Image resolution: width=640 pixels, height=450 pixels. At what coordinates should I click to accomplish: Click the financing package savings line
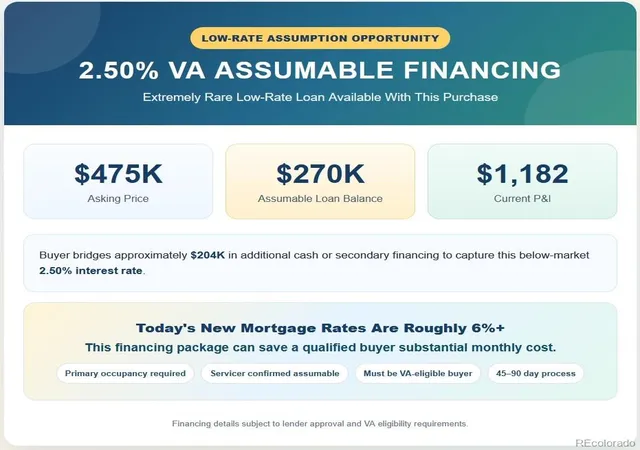(320, 348)
